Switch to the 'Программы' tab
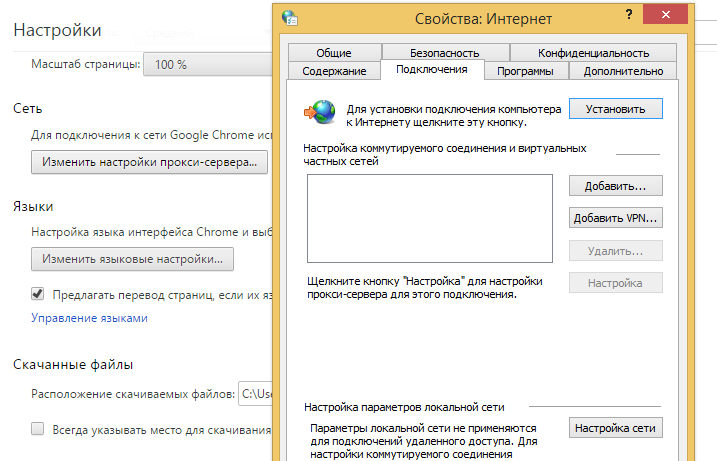 (526, 71)
